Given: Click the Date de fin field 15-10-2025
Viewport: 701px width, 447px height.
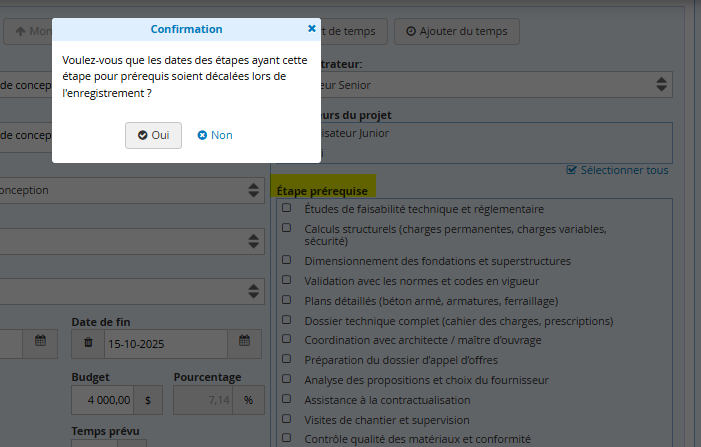Looking at the screenshot, I should click(166, 344).
